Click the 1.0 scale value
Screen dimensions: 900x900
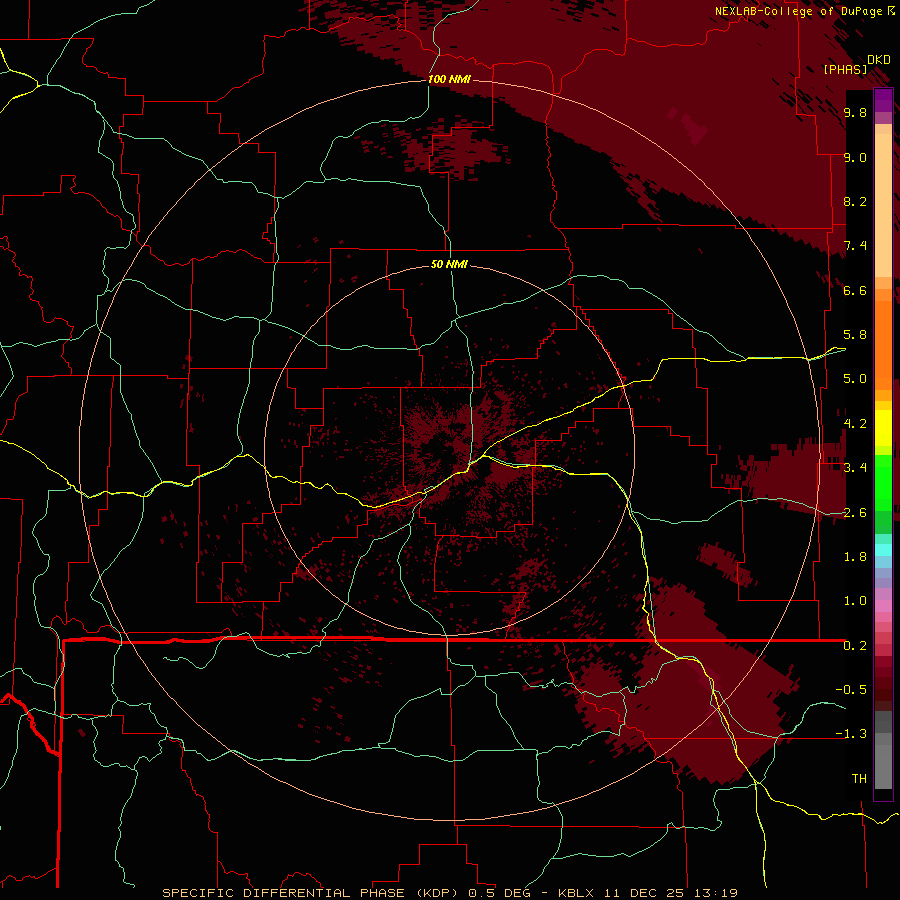tap(855, 601)
